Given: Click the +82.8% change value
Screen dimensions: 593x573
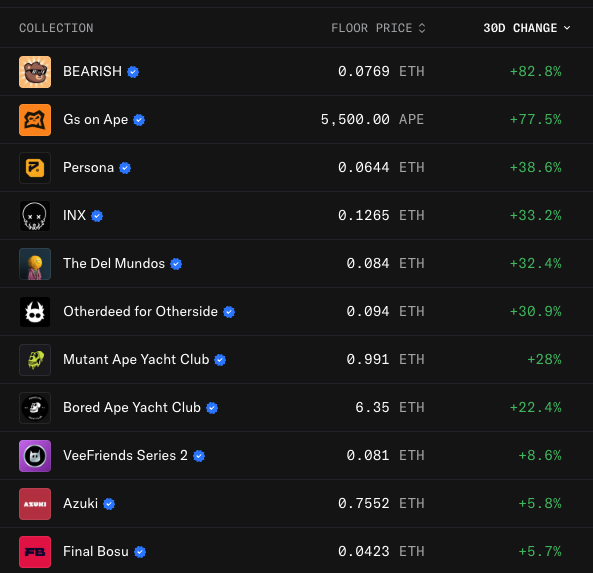Looking at the screenshot, I should click(536, 72).
